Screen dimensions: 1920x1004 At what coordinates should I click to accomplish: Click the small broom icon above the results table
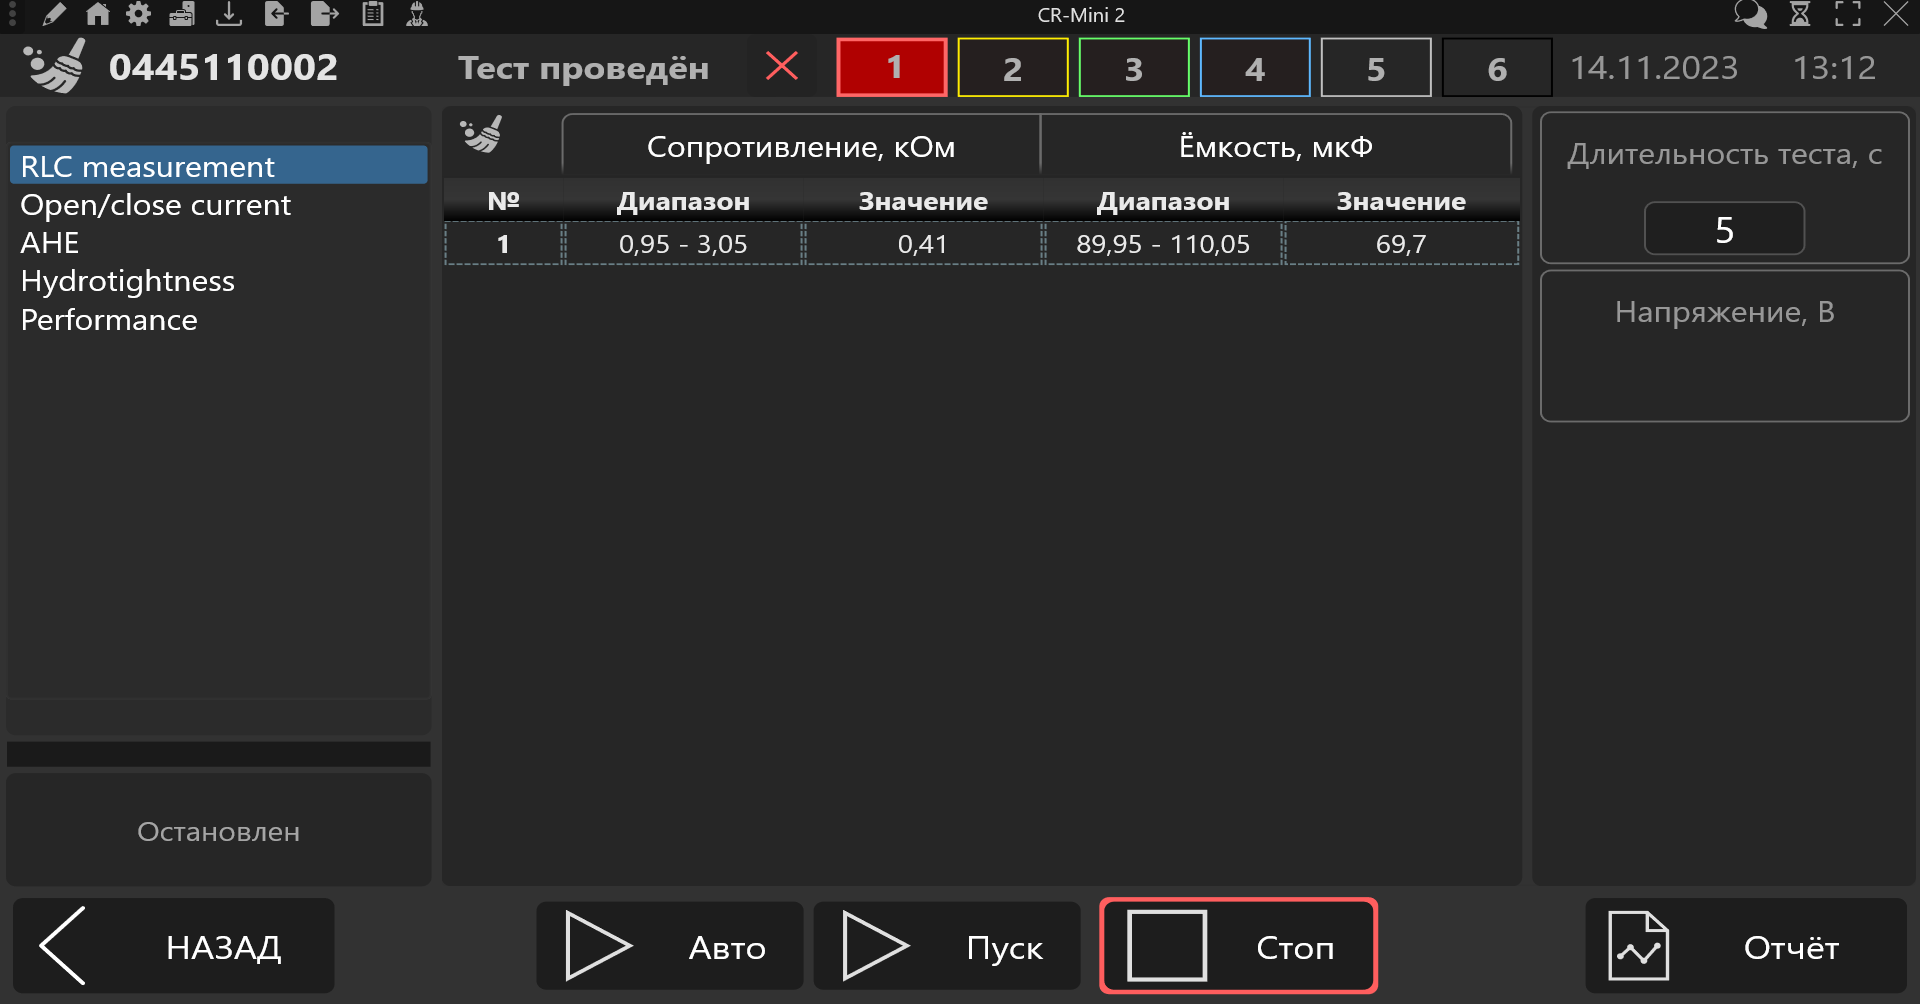[481, 135]
